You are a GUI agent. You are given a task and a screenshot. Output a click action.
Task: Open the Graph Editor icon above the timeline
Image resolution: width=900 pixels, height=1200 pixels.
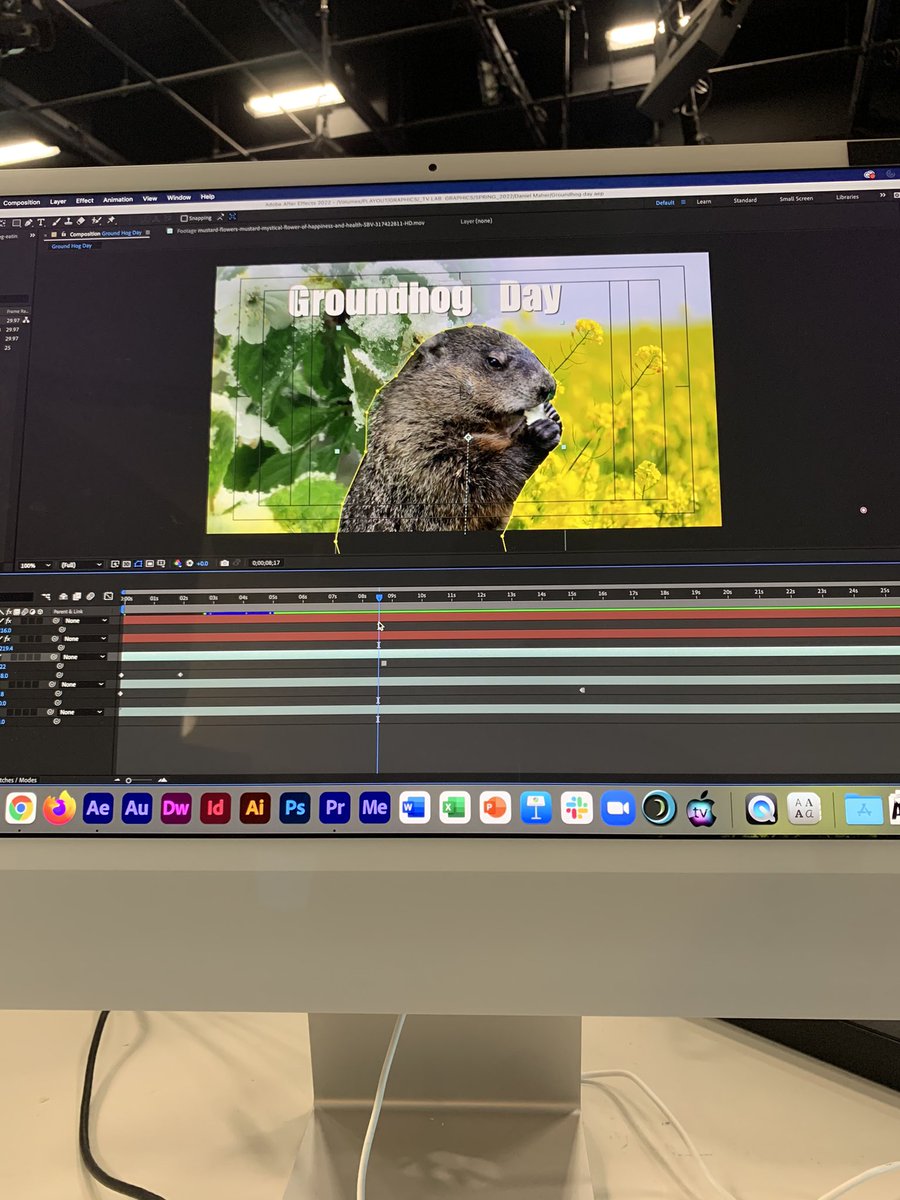click(x=109, y=593)
